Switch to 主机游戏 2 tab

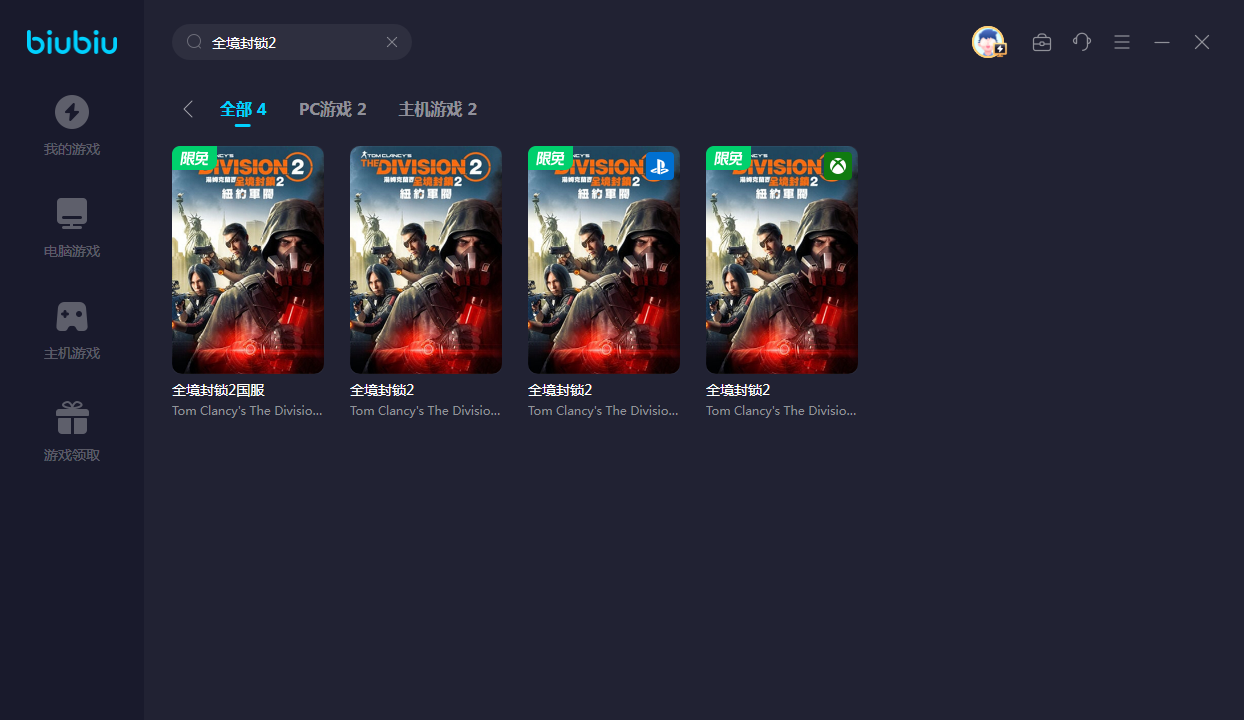coord(438,109)
